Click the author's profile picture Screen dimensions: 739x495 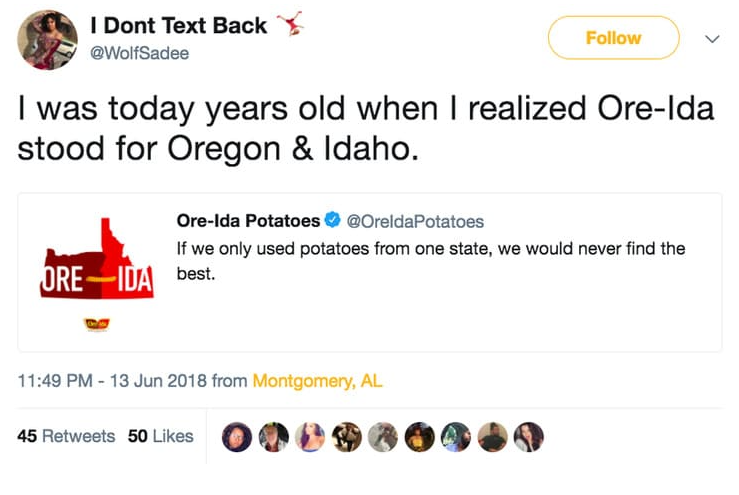[x=47, y=39]
